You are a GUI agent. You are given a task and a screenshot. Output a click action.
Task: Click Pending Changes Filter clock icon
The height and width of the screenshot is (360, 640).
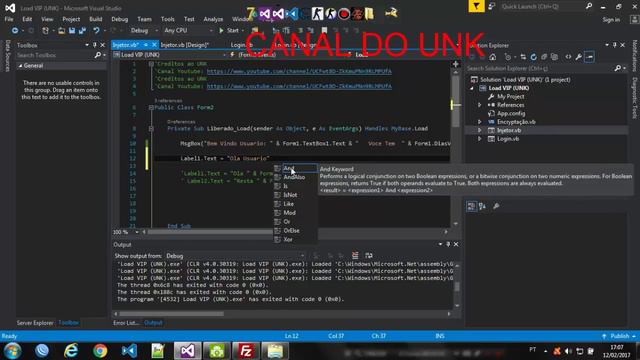pyautogui.click(x=507, y=57)
